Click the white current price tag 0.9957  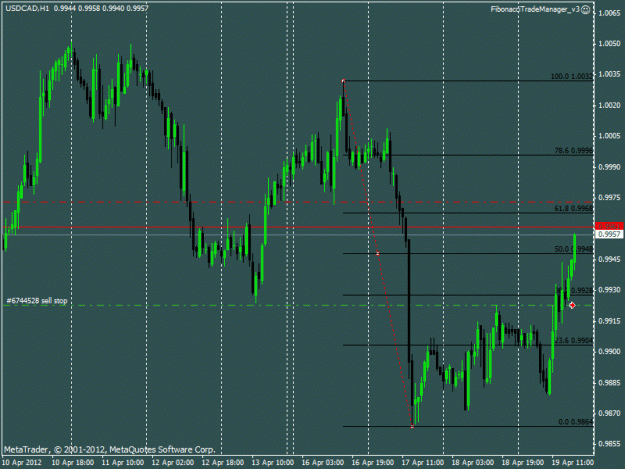609,234
